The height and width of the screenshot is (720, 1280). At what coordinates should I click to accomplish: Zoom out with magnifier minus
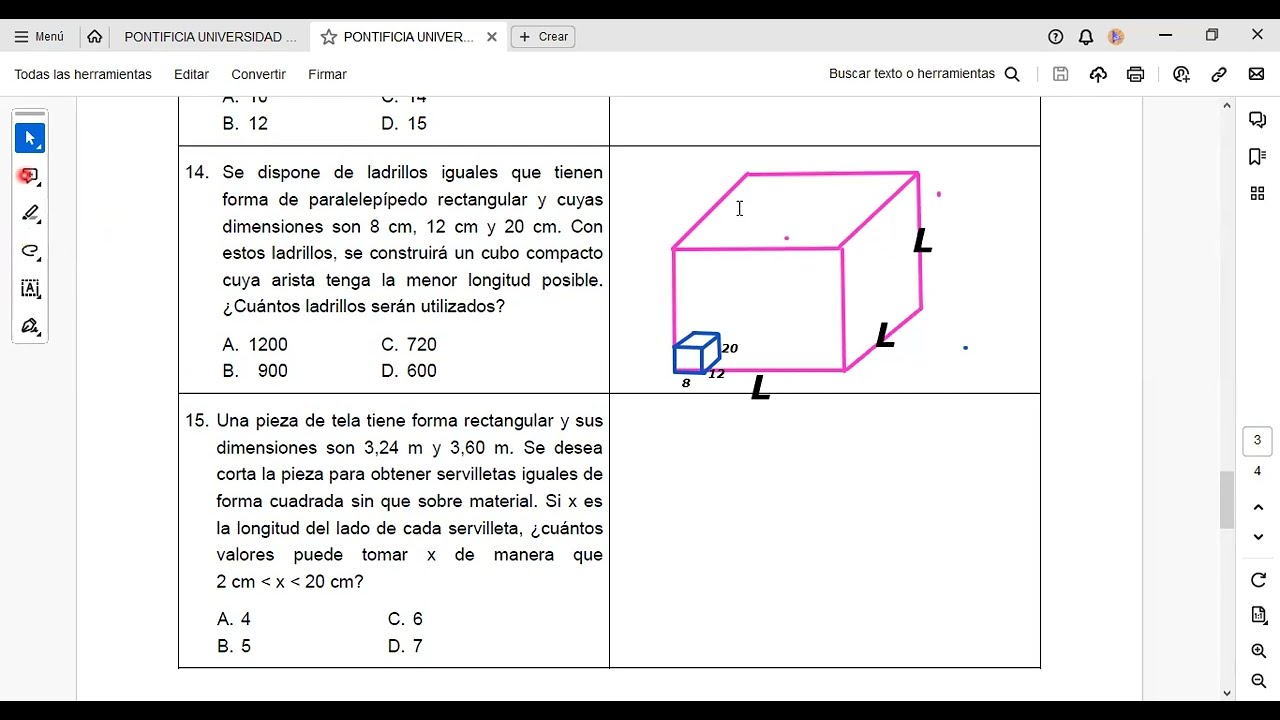[x=1259, y=681]
